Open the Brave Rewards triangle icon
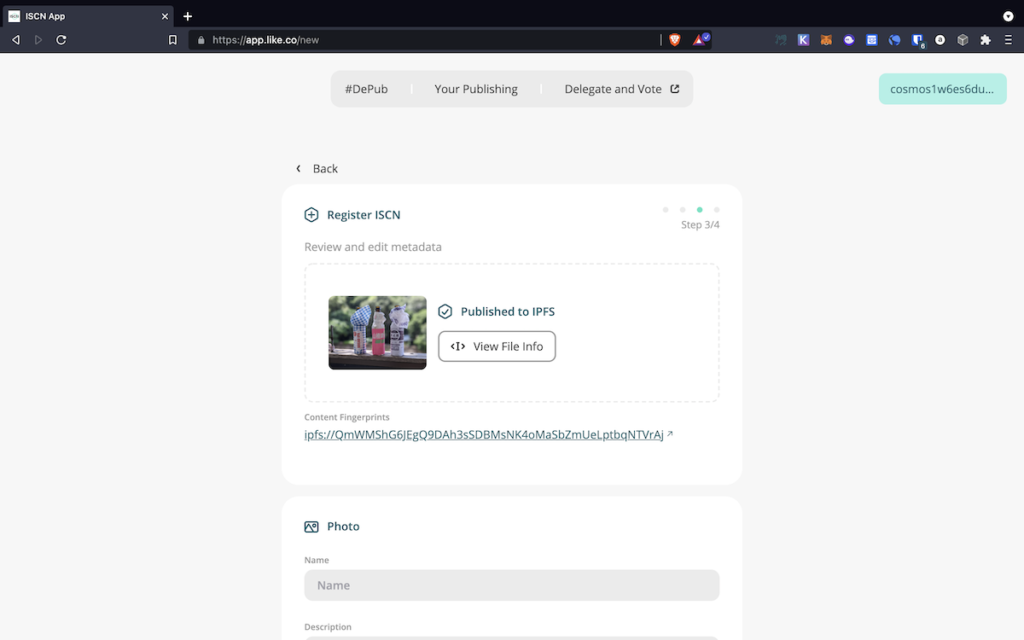Viewport: 1024px width, 640px height. tap(701, 40)
